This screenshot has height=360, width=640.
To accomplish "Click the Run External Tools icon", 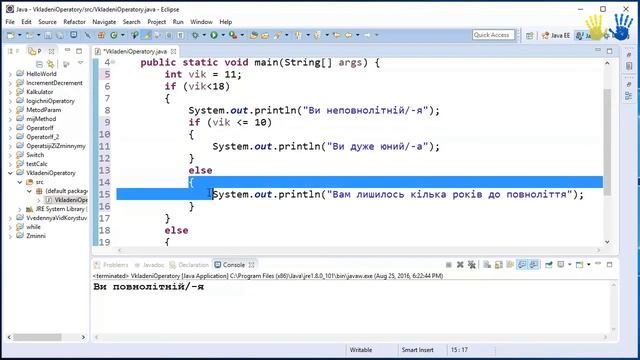I will pos(233,35).
